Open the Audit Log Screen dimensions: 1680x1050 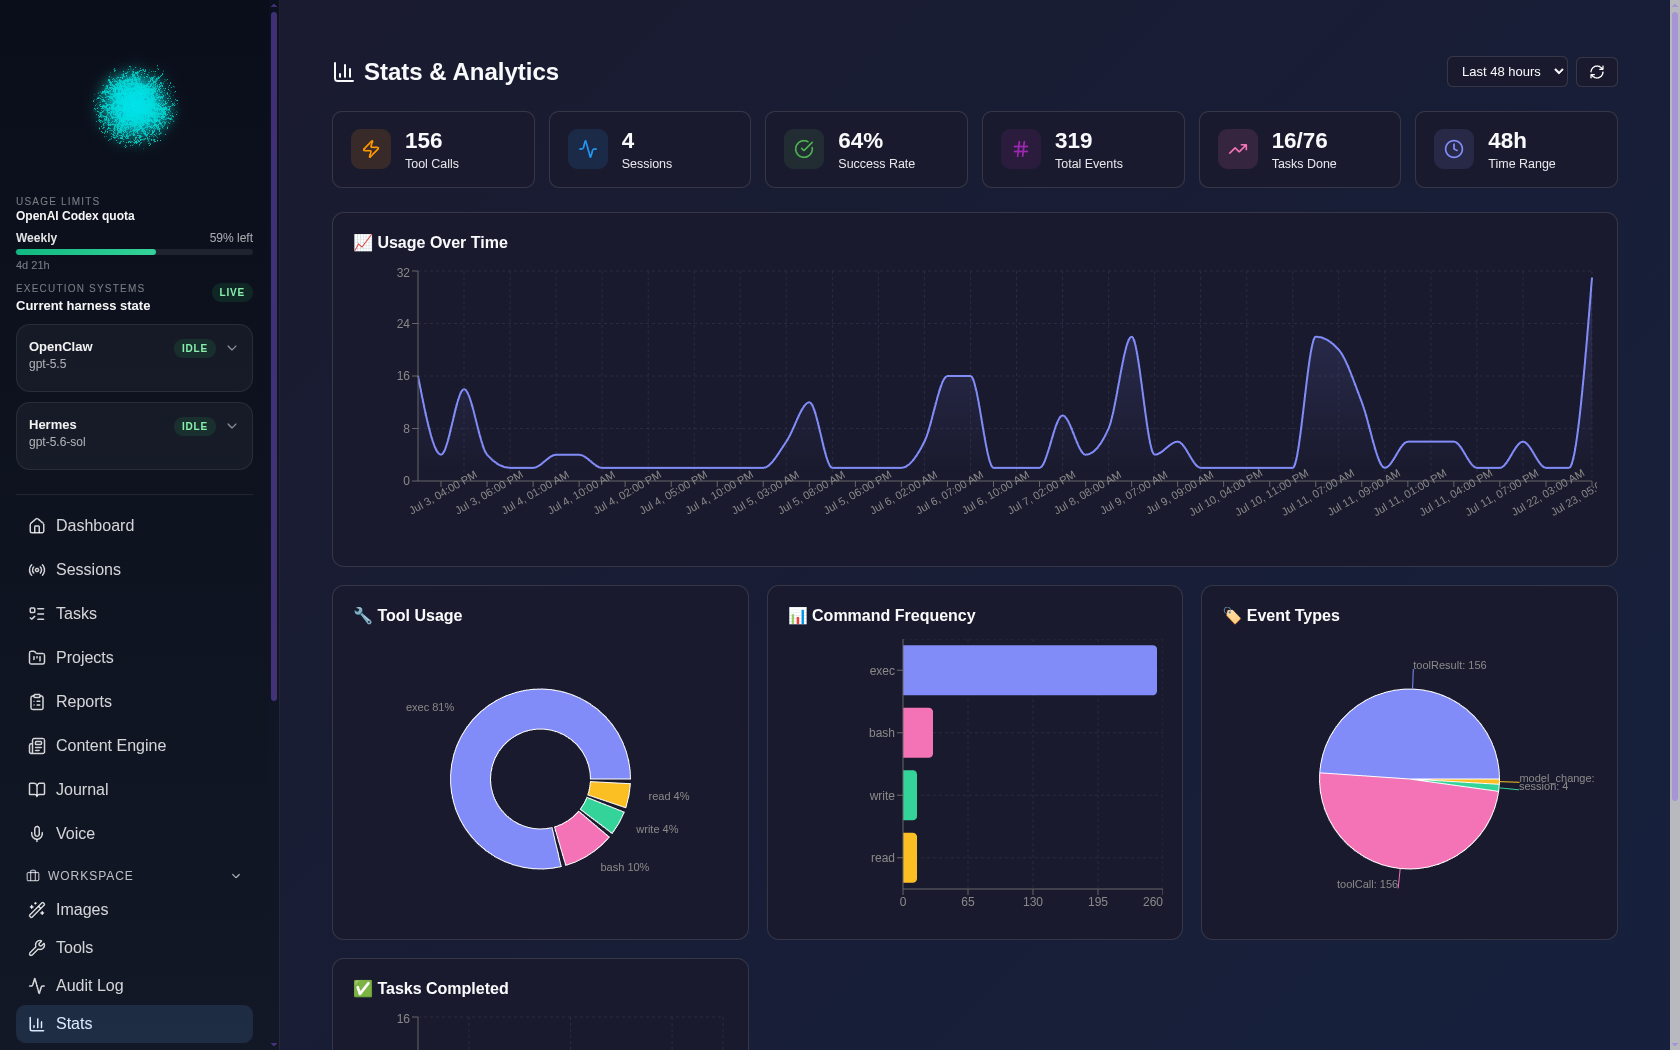(x=134, y=986)
